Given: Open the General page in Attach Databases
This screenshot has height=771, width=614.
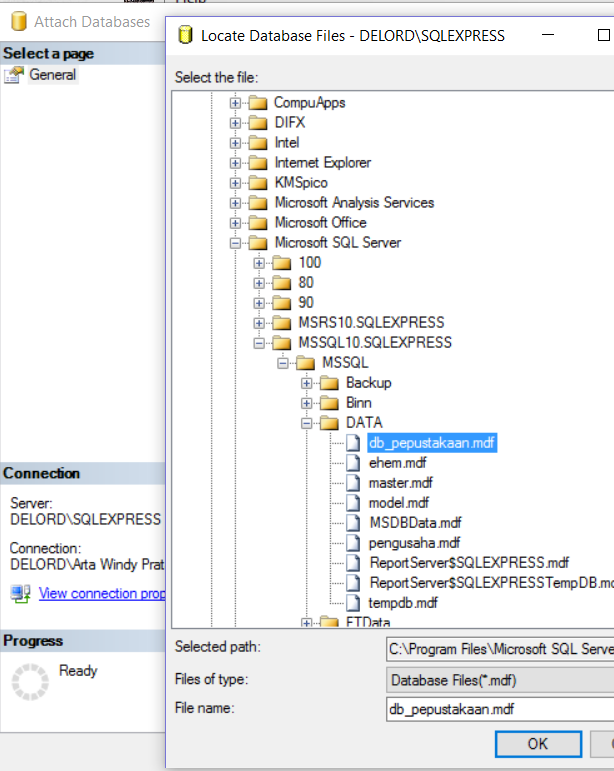Looking at the screenshot, I should [52, 75].
